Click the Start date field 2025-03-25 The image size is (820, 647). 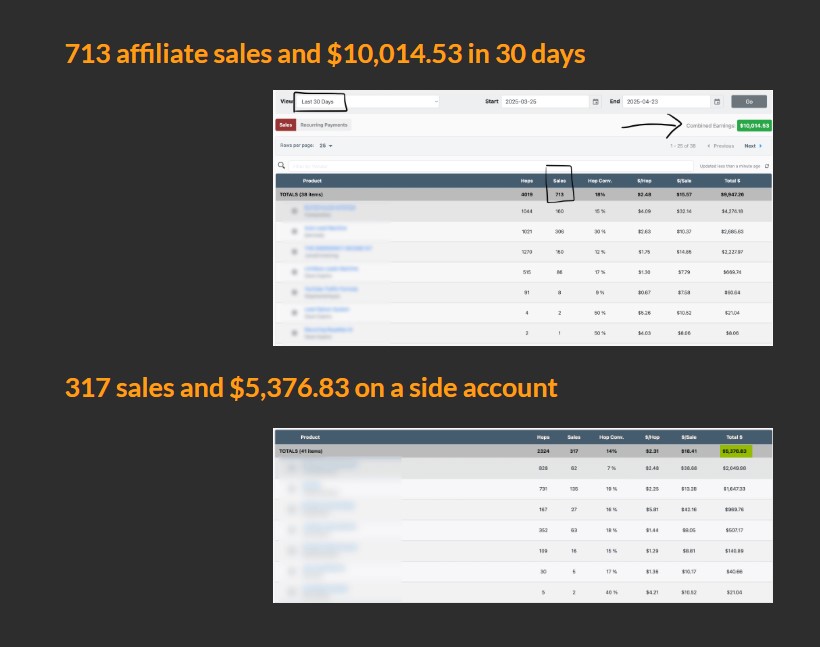point(543,102)
